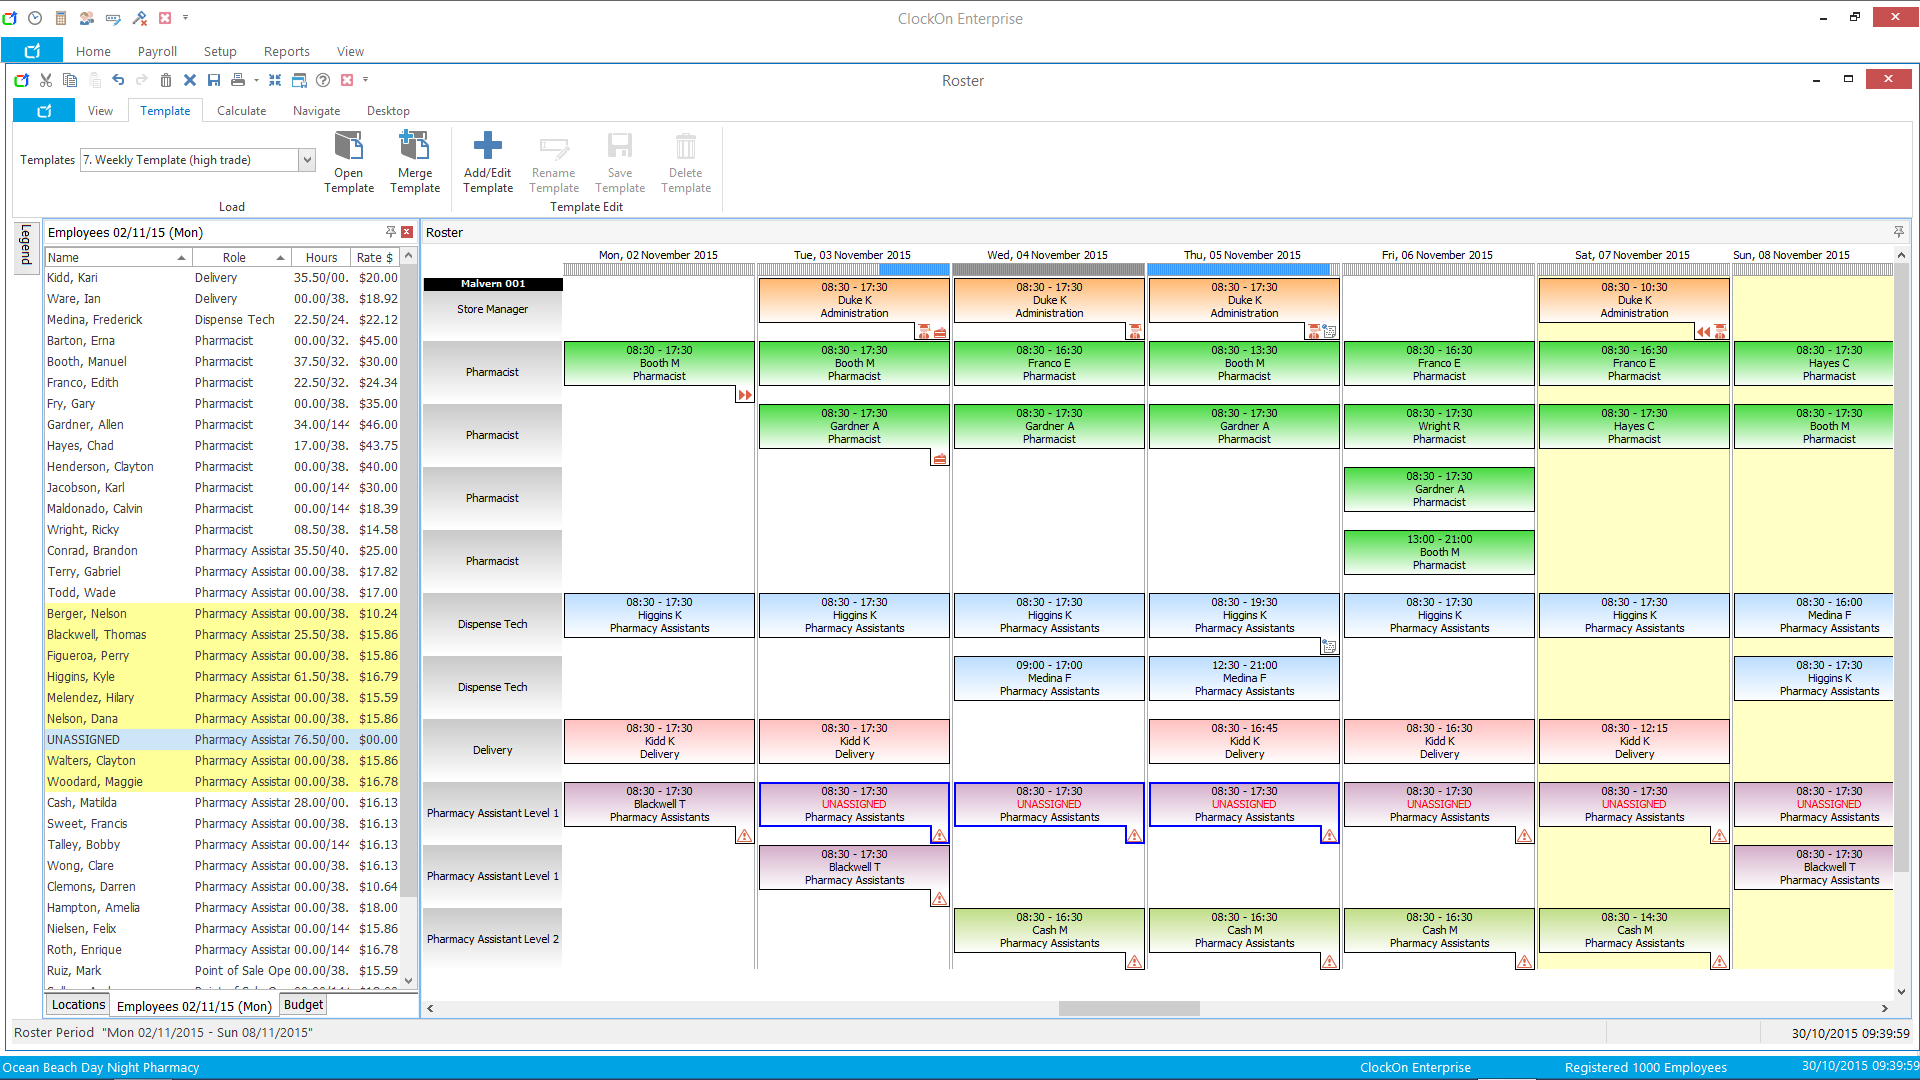Toggle the Legend side panel tab
This screenshot has width=1920, height=1080.
[x=26, y=245]
